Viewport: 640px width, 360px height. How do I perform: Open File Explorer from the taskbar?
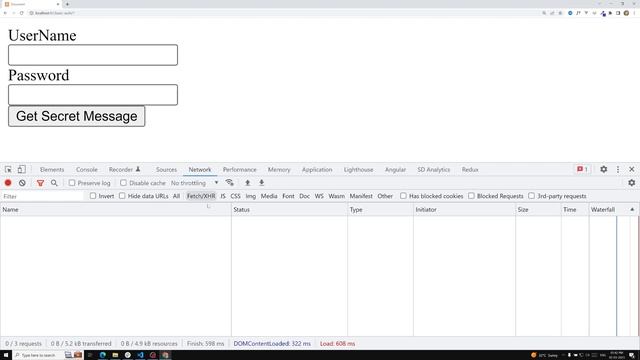[115, 355]
